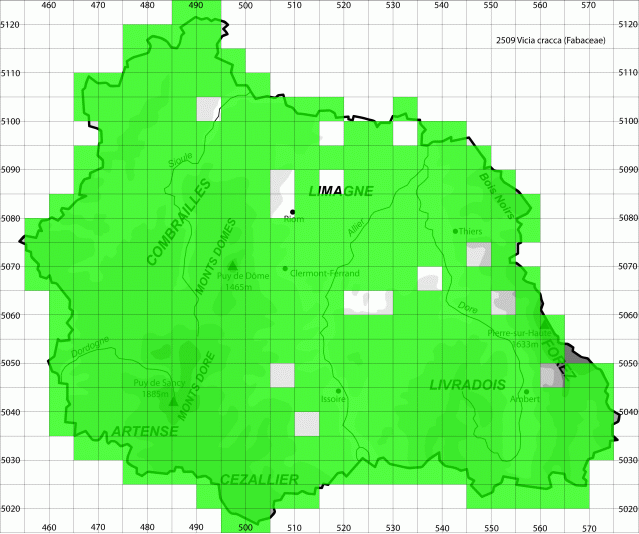Screen dimensions: 639x534
Task: Click 5020 on the left axis
Action: (x=10, y=509)
